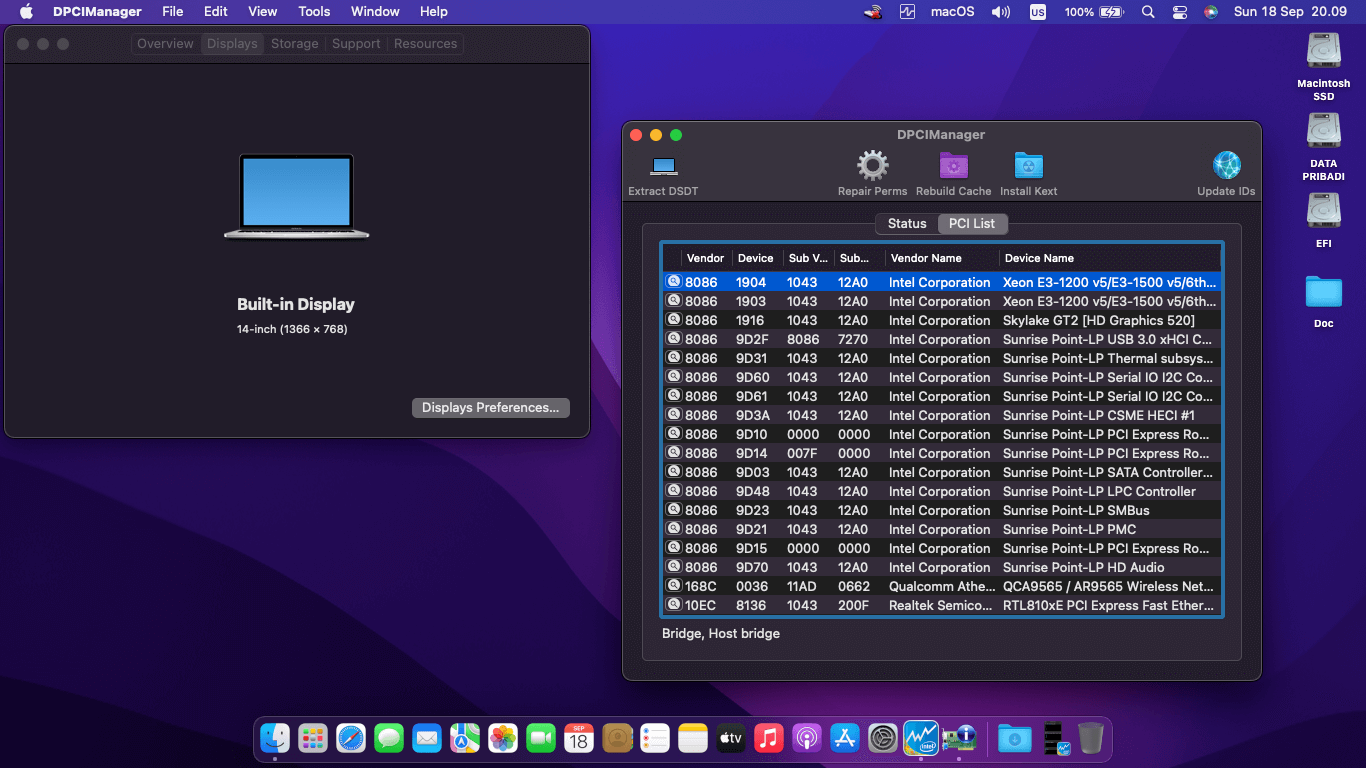Open Mail from the Dock
Viewport: 1366px width, 768px height.
pyautogui.click(x=427, y=738)
